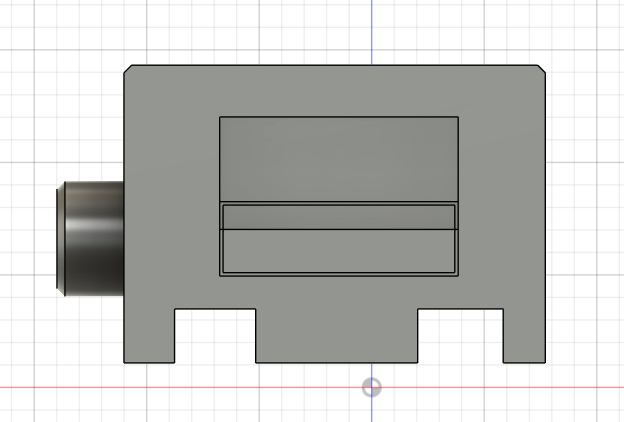Select the lower inset rectangular face in pocket
The width and height of the screenshot is (624, 422).
pyautogui.click(x=339, y=251)
